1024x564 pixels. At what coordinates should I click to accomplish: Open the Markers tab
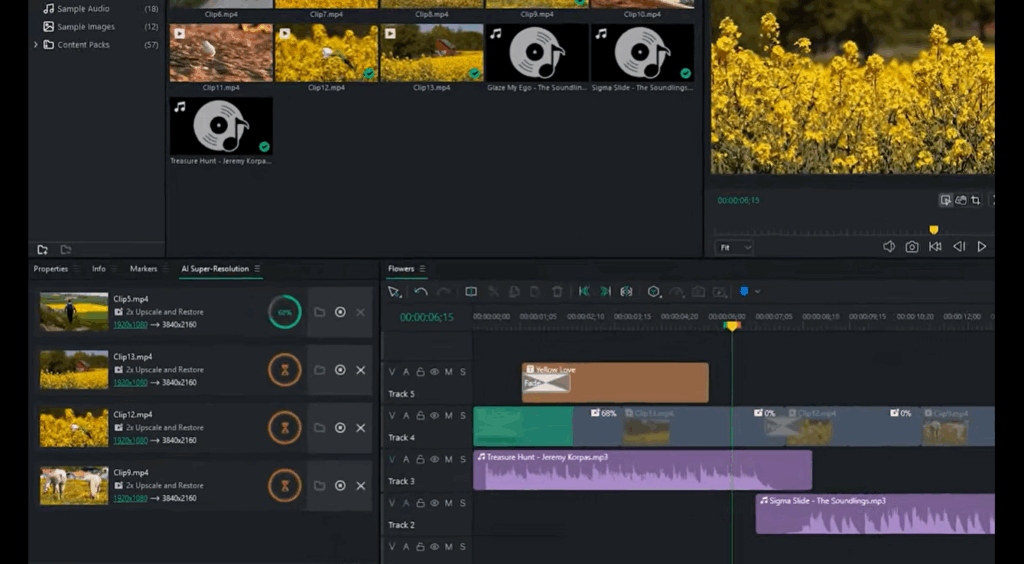pyautogui.click(x=143, y=269)
